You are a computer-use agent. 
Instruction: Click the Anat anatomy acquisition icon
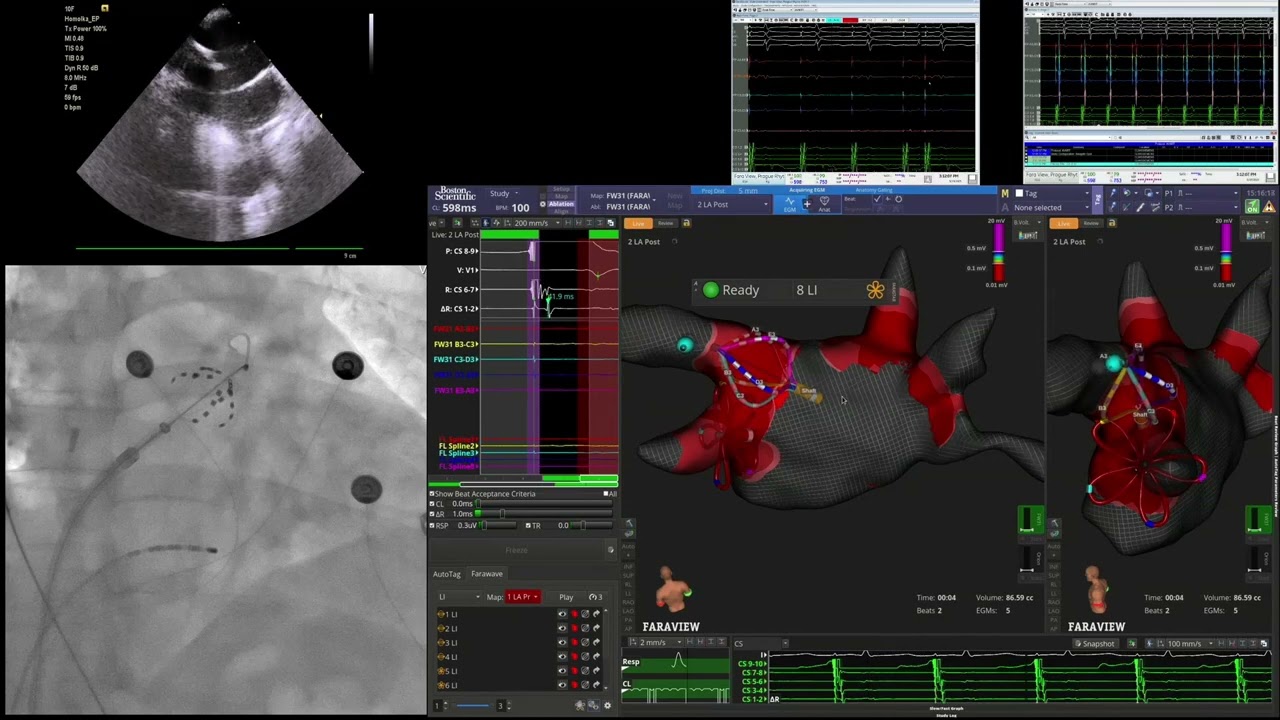click(824, 204)
